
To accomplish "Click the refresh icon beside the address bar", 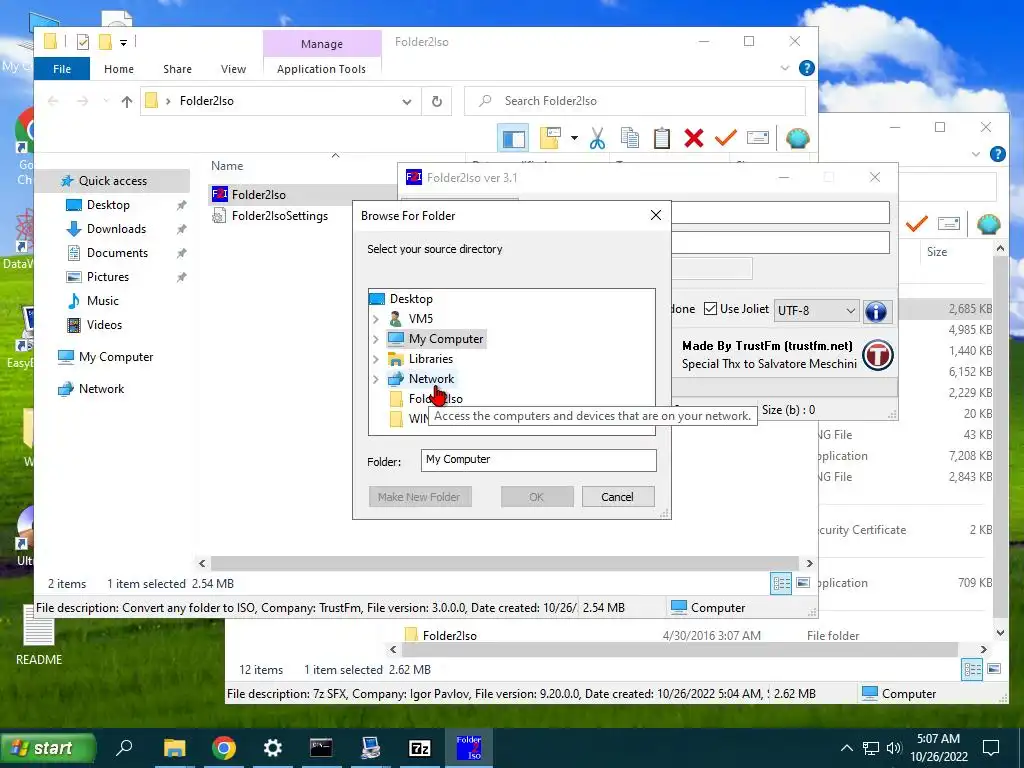I will coord(436,101).
